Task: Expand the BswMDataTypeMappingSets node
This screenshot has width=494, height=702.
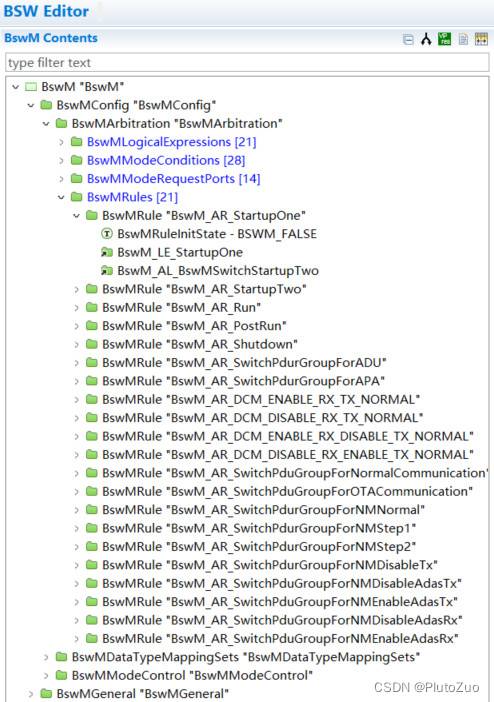Action: pyautogui.click(x=46, y=657)
